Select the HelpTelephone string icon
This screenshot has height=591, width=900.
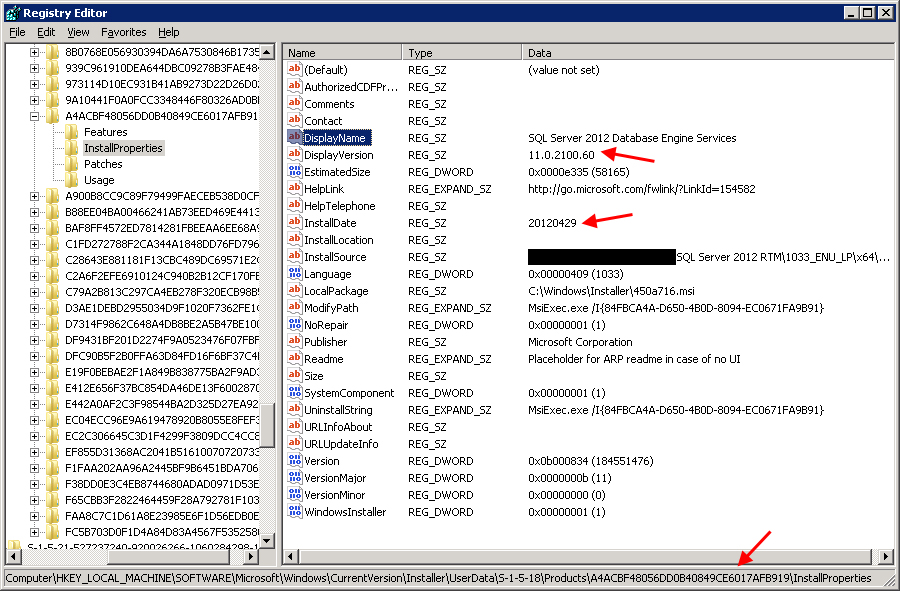point(294,205)
